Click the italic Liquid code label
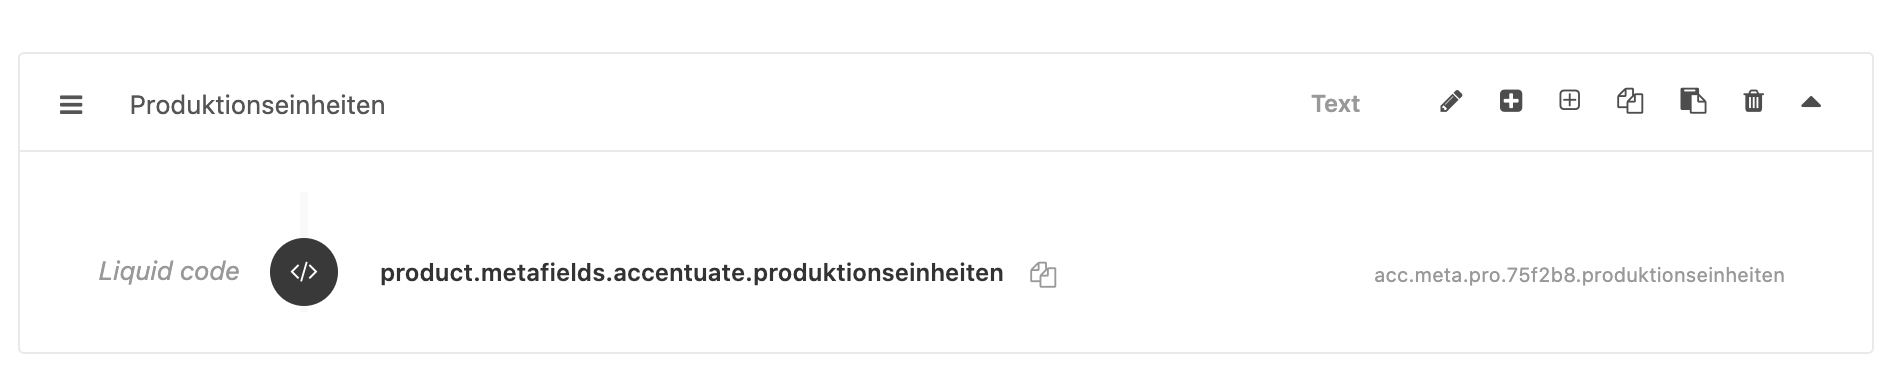1904x366 pixels. [x=168, y=271]
